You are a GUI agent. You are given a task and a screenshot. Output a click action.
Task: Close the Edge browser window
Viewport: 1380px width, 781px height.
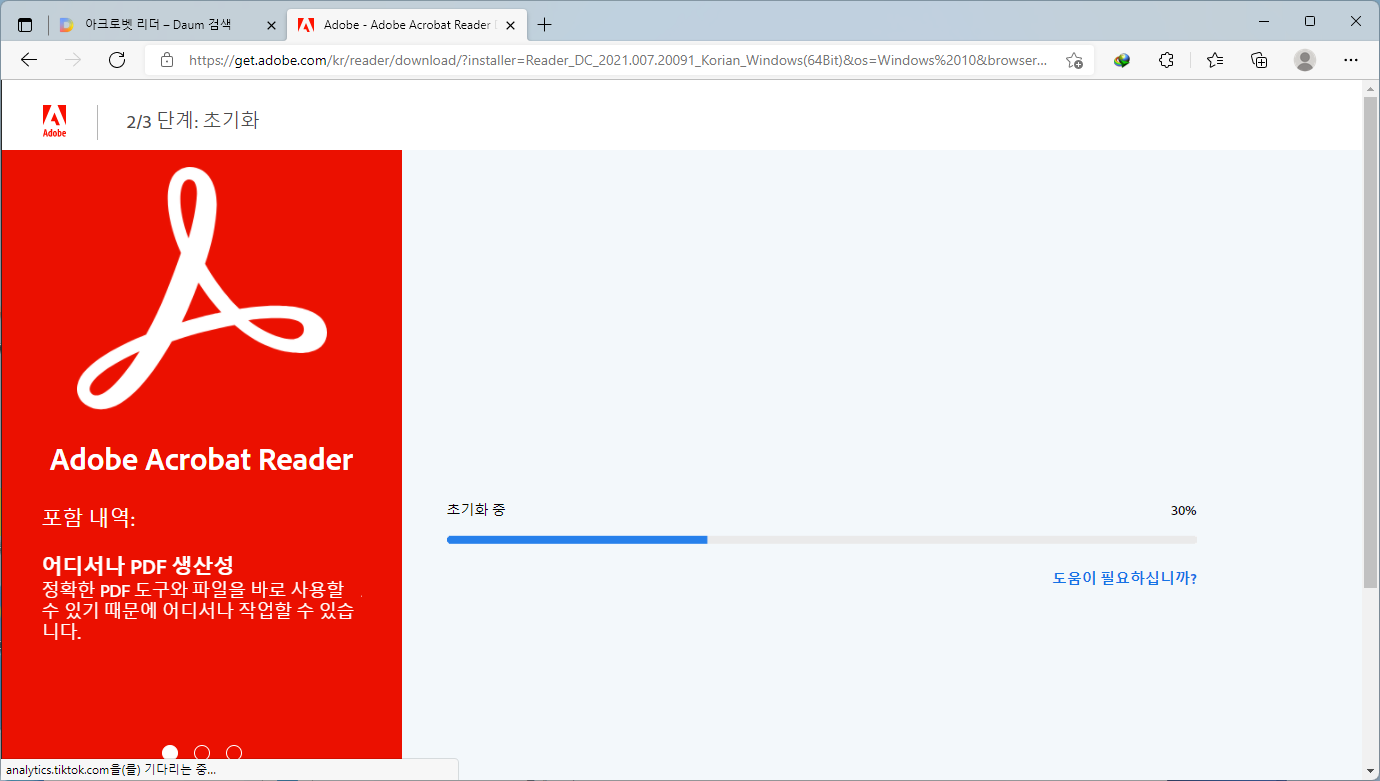pos(1356,21)
